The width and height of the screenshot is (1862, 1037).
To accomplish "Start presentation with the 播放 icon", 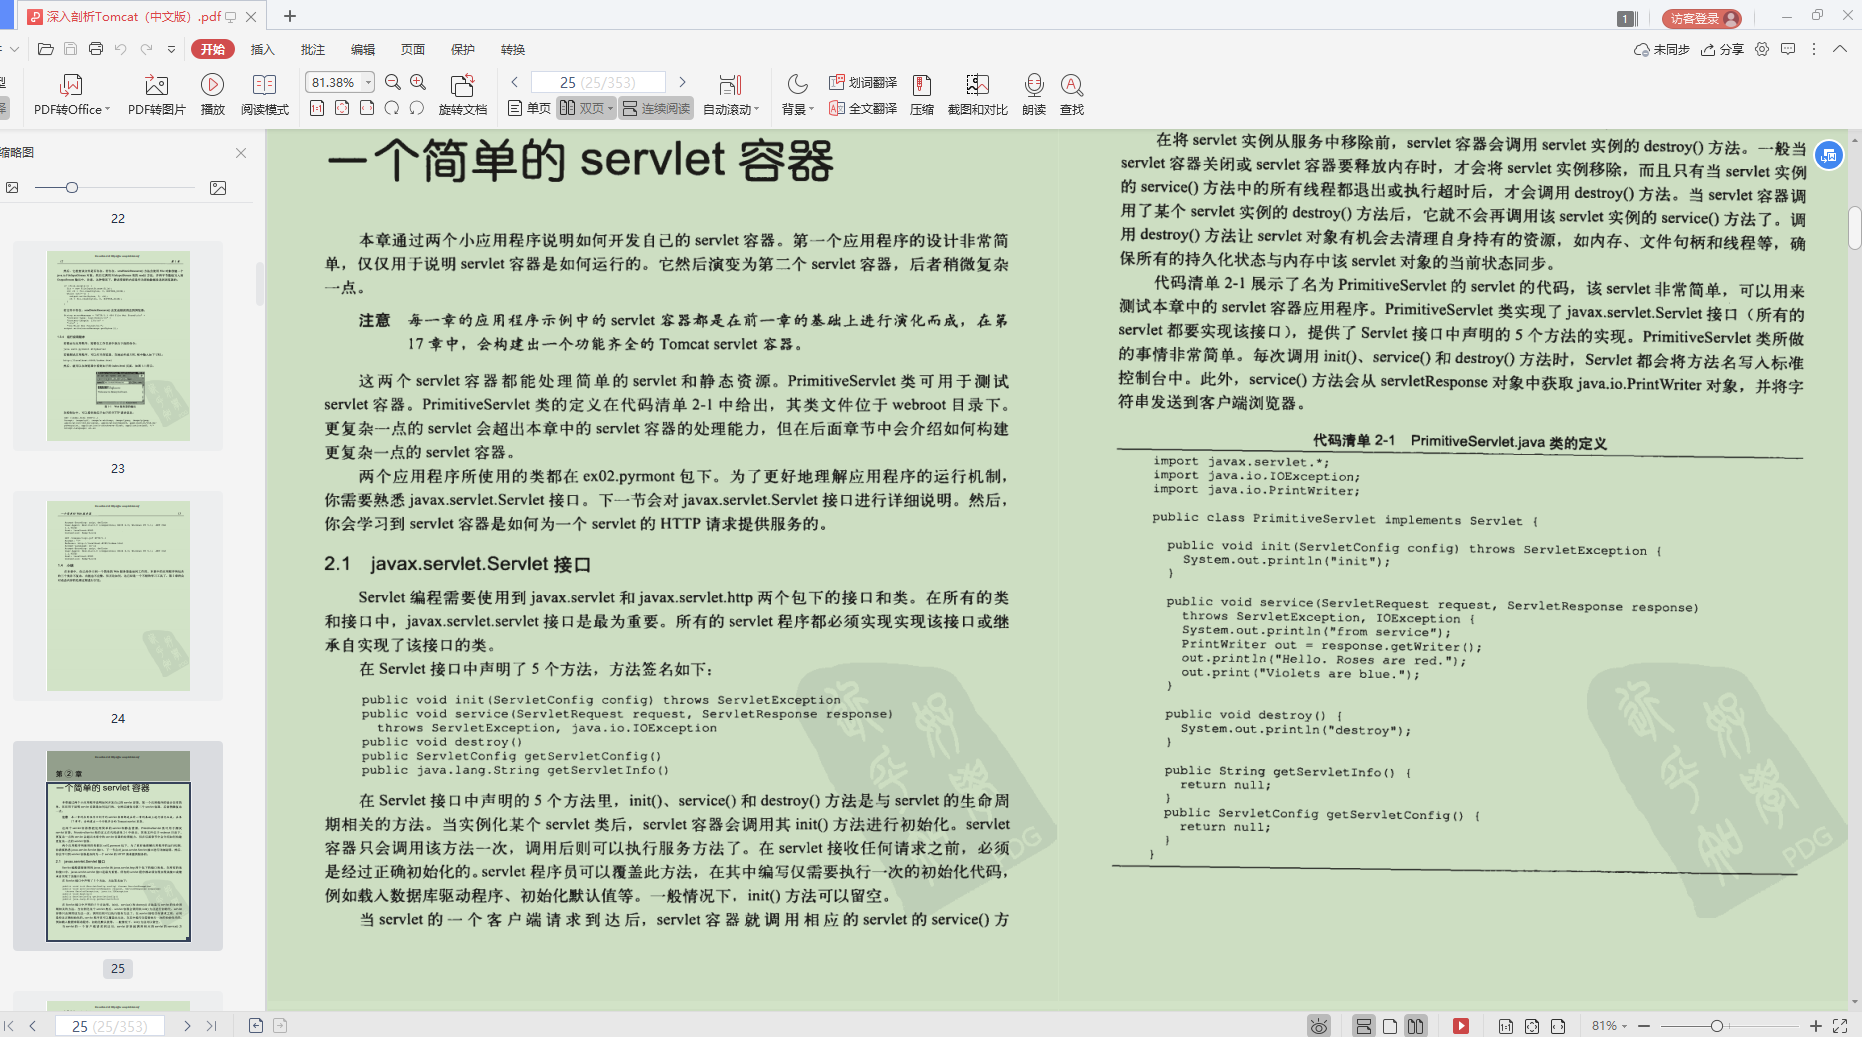I will coord(212,93).
